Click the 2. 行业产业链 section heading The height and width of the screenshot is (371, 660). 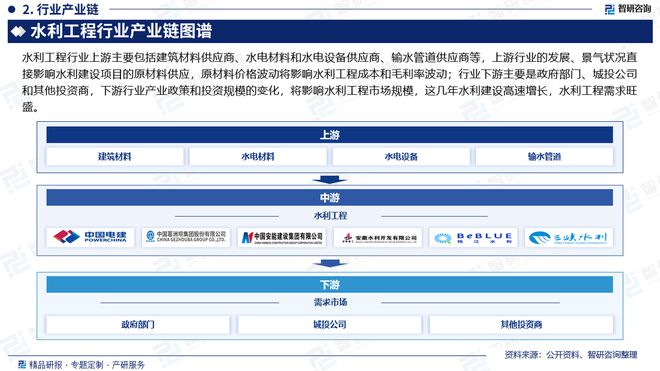coord(61,9)
